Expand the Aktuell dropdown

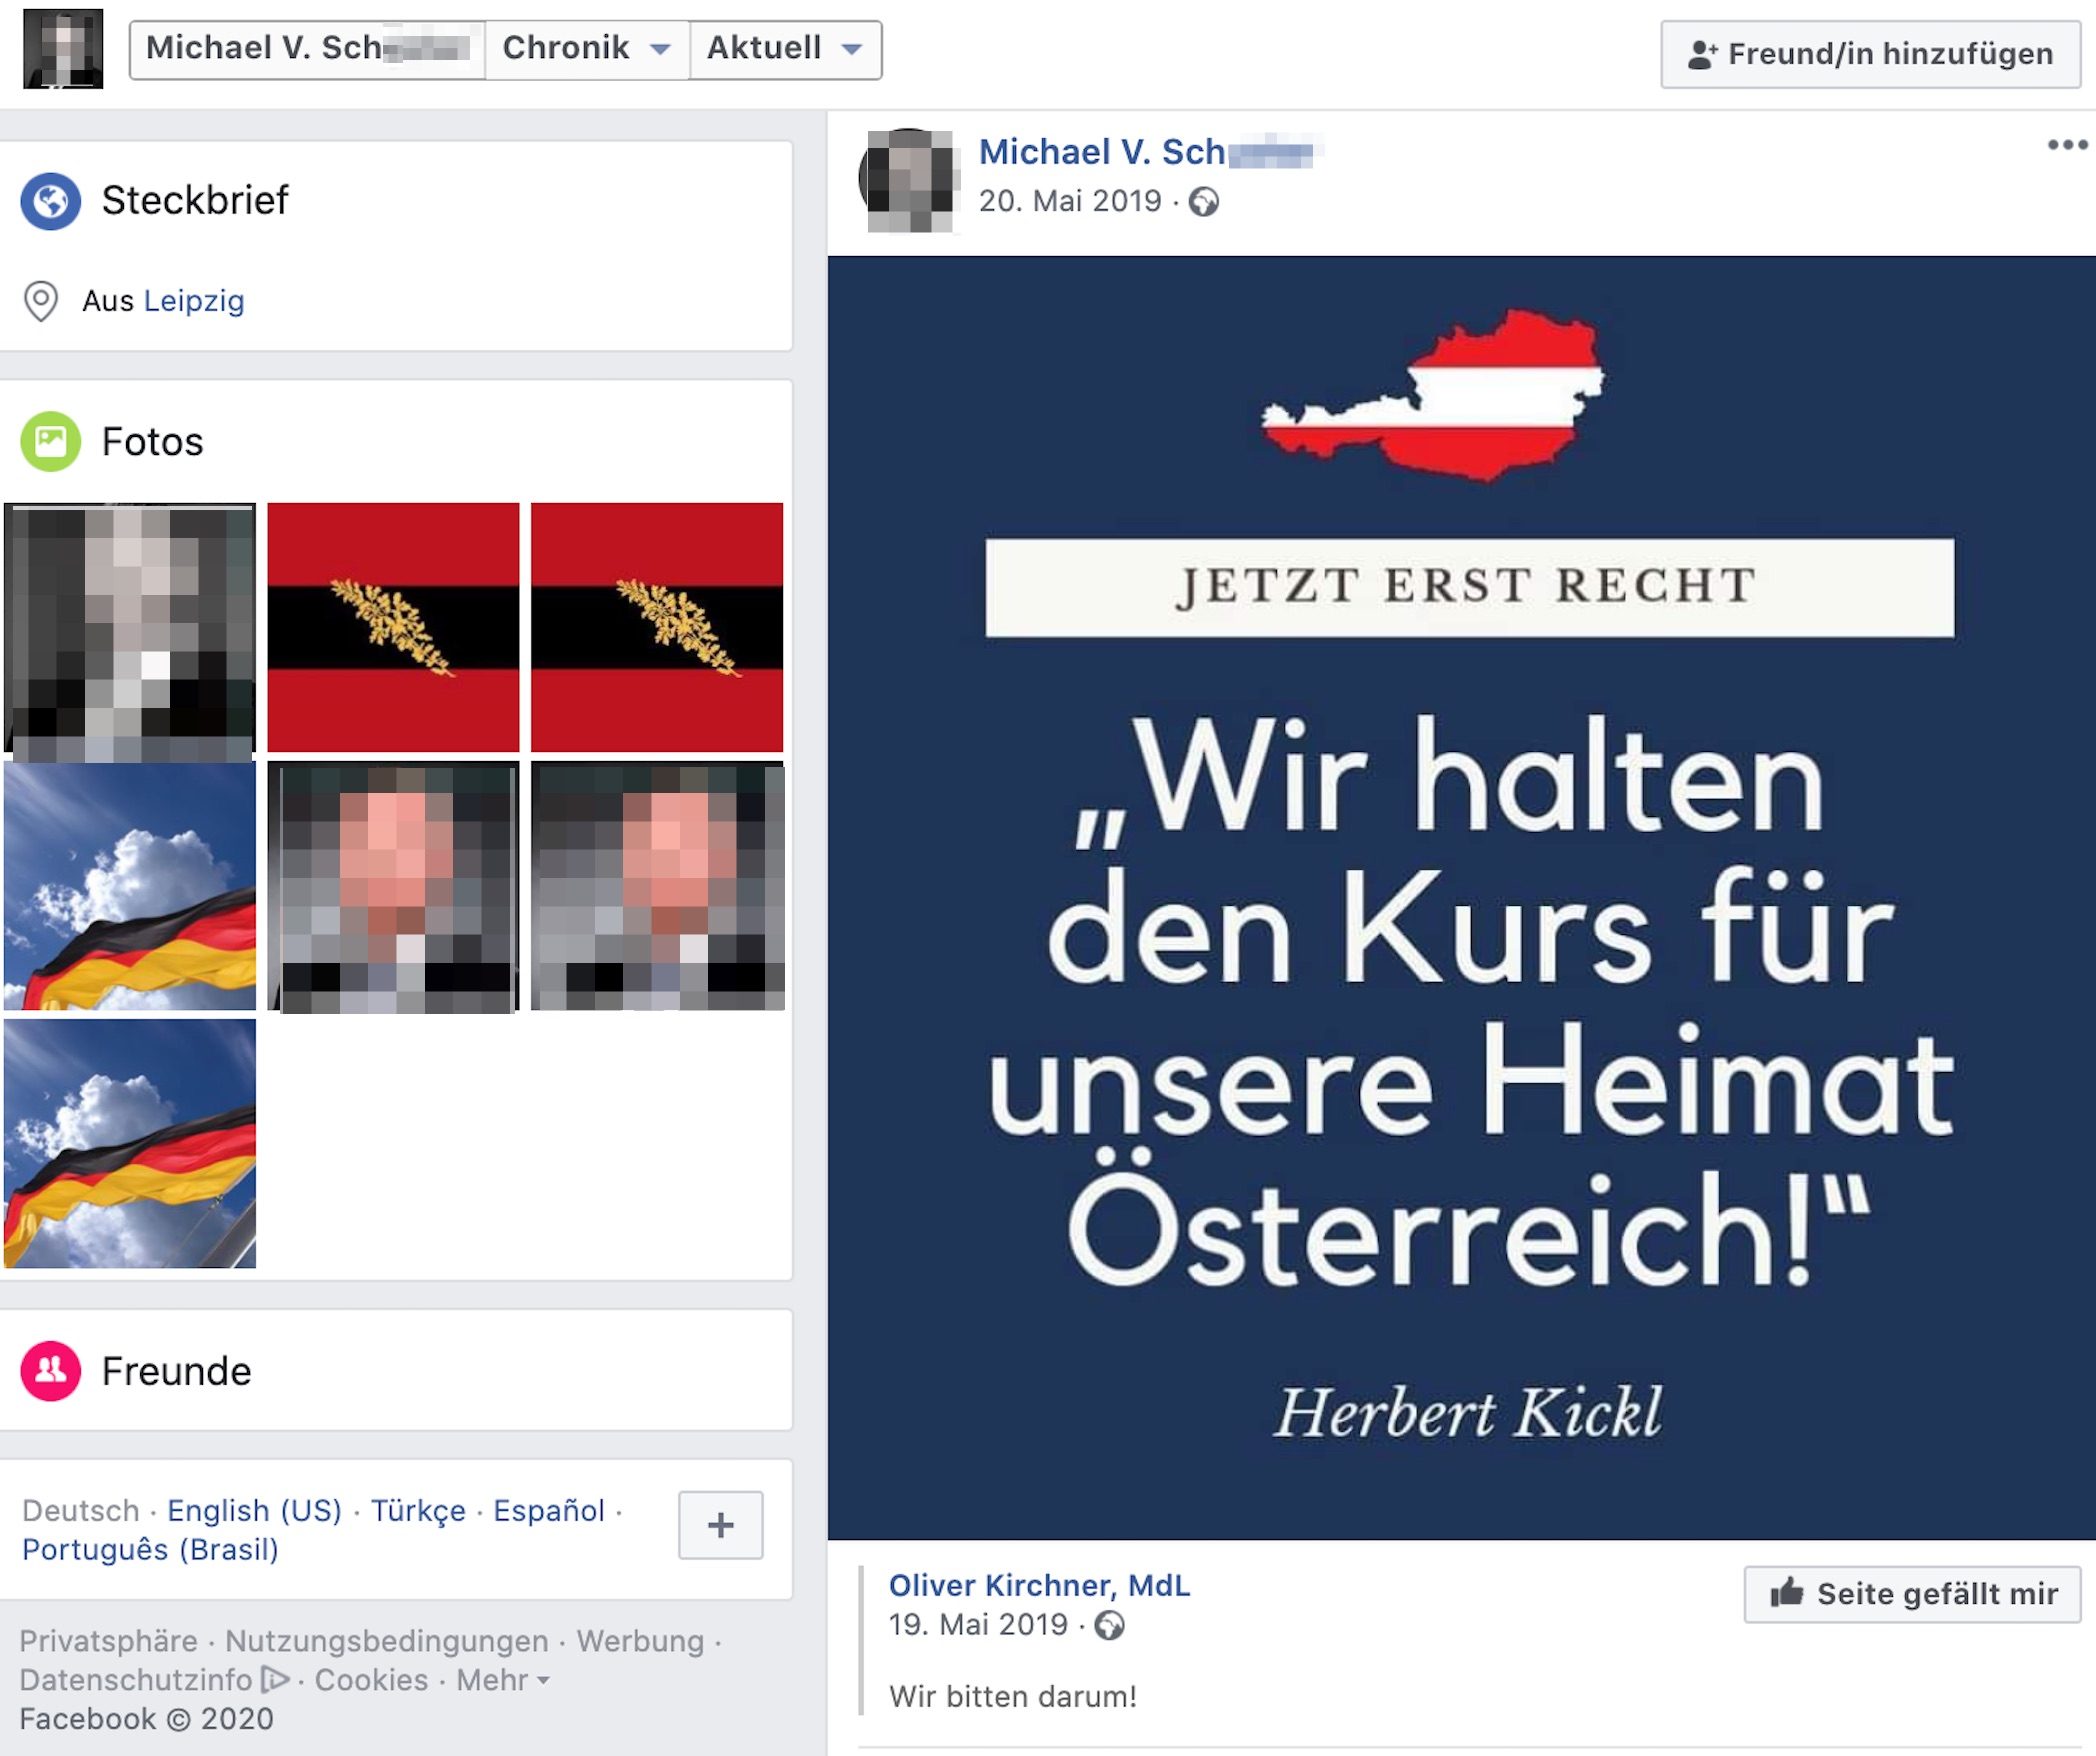785,49
